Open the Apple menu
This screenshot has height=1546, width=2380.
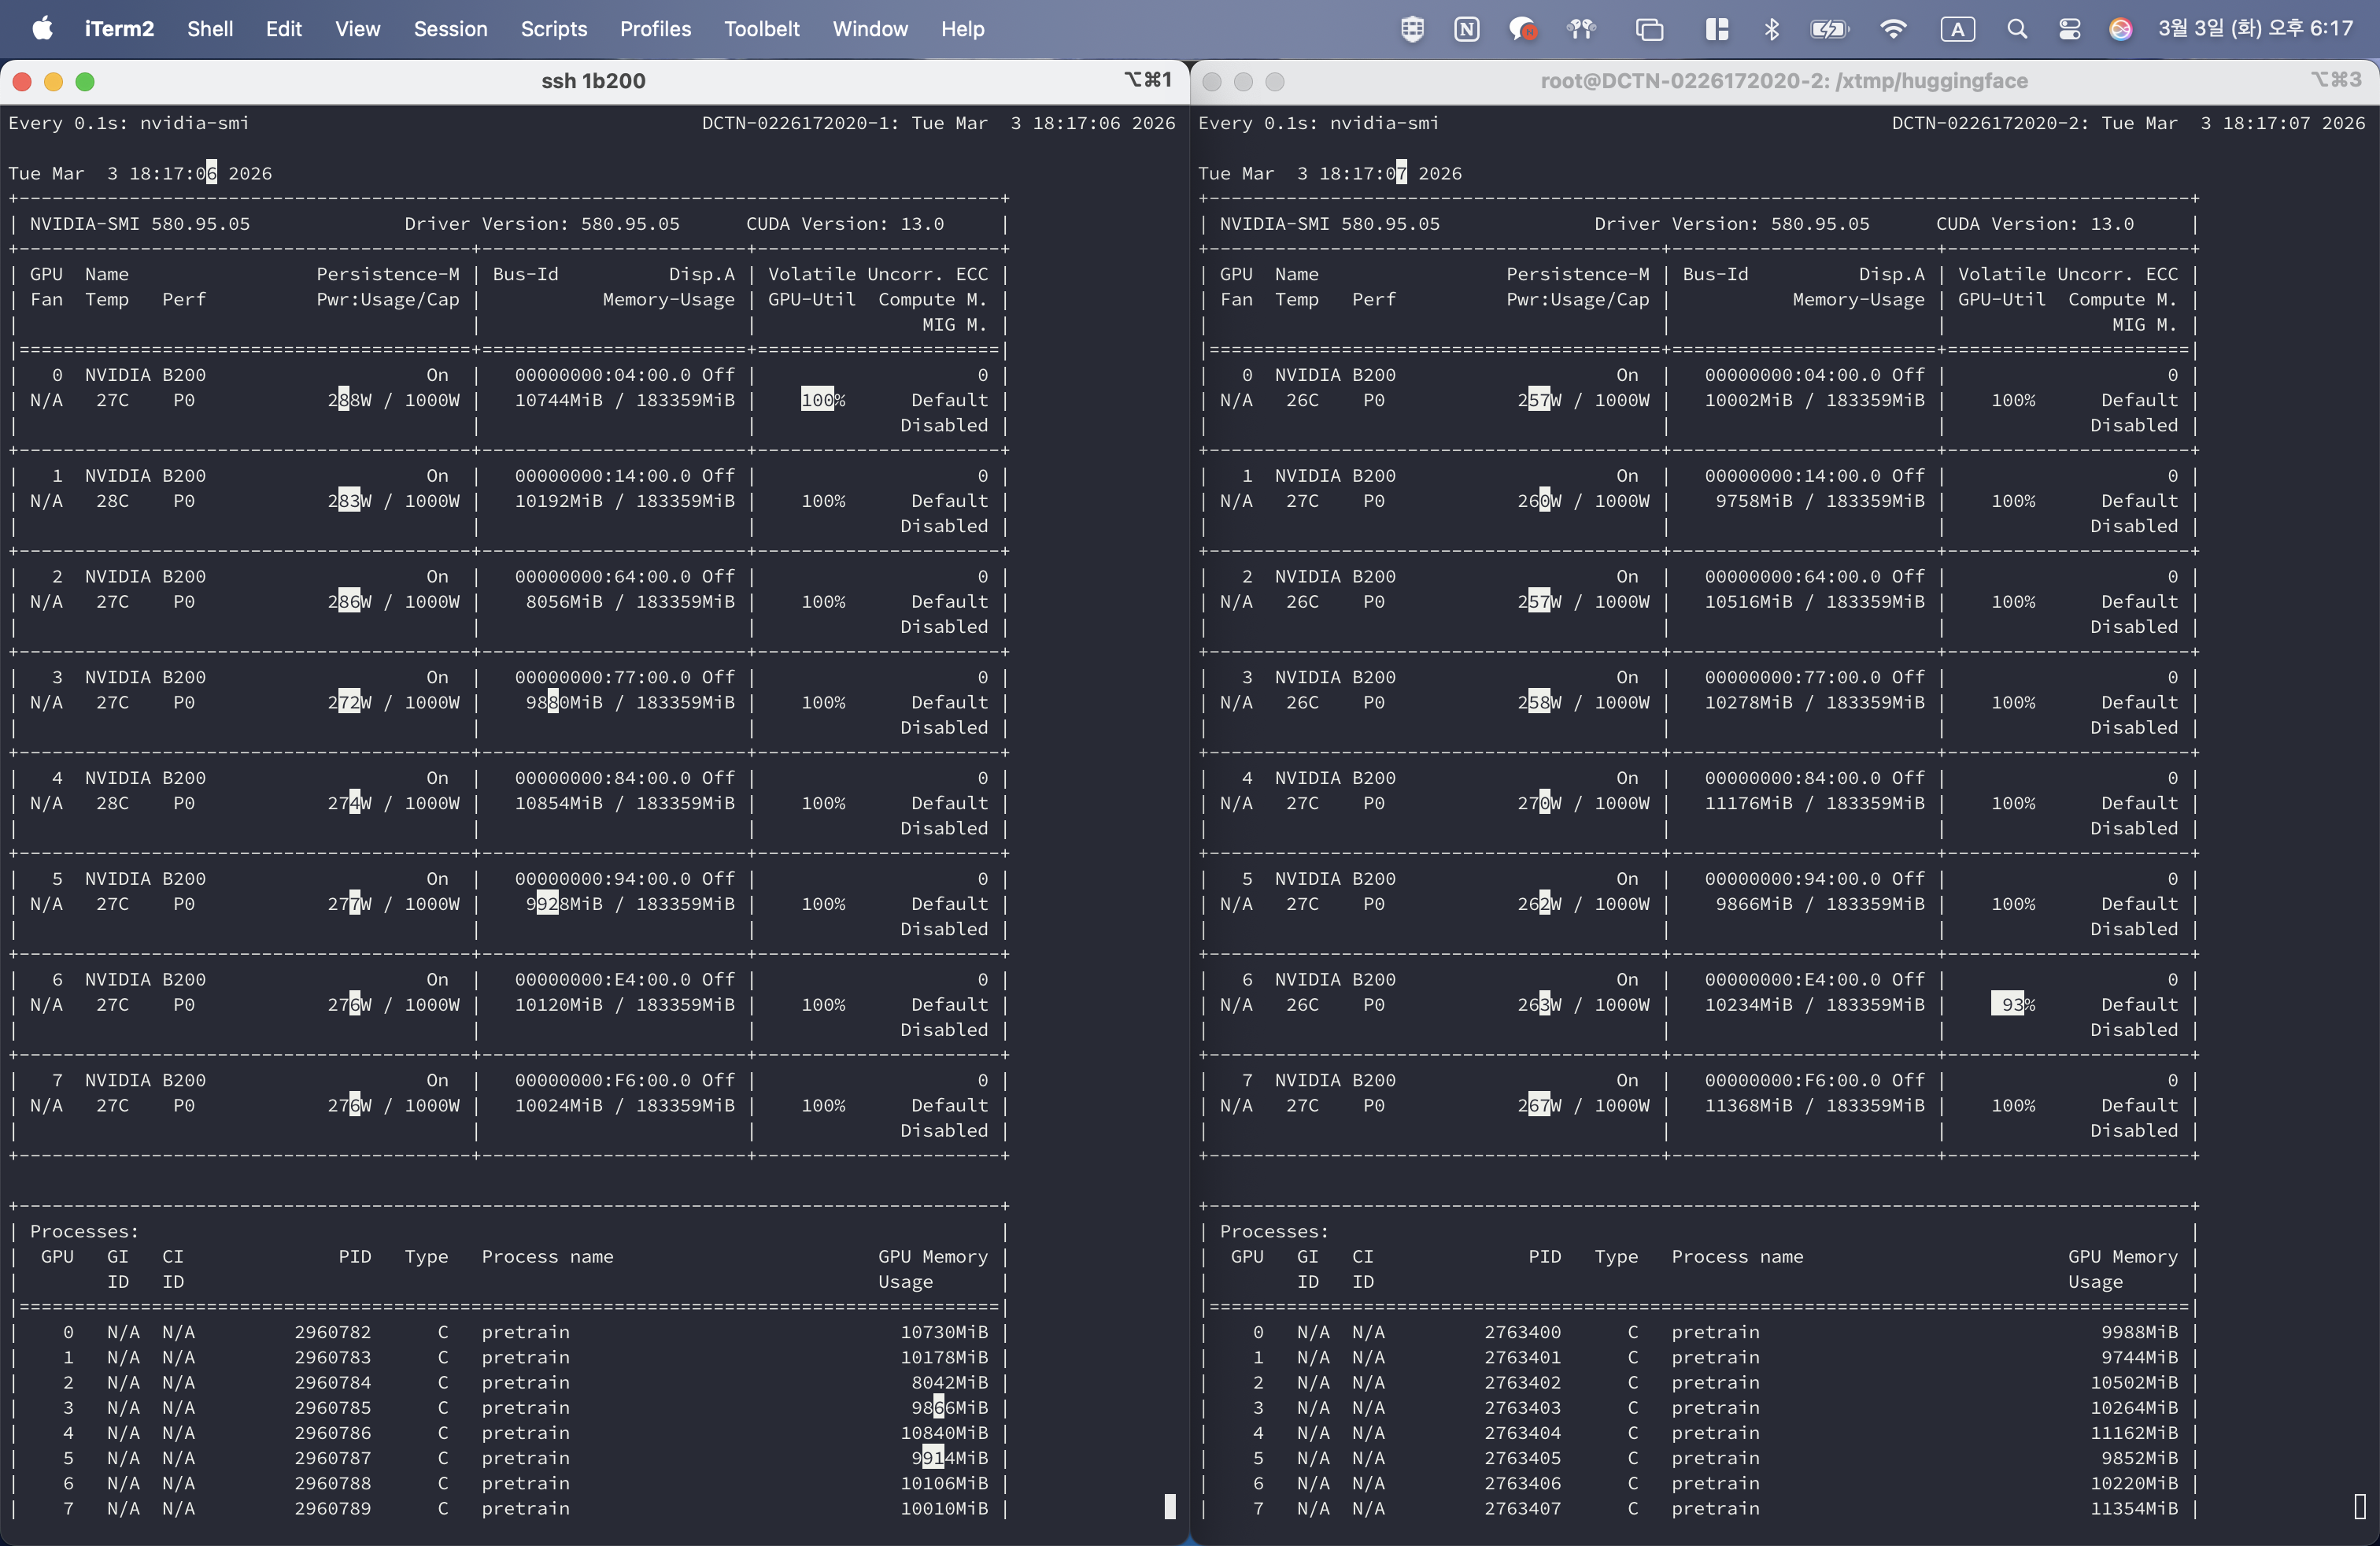coord(42,29)
